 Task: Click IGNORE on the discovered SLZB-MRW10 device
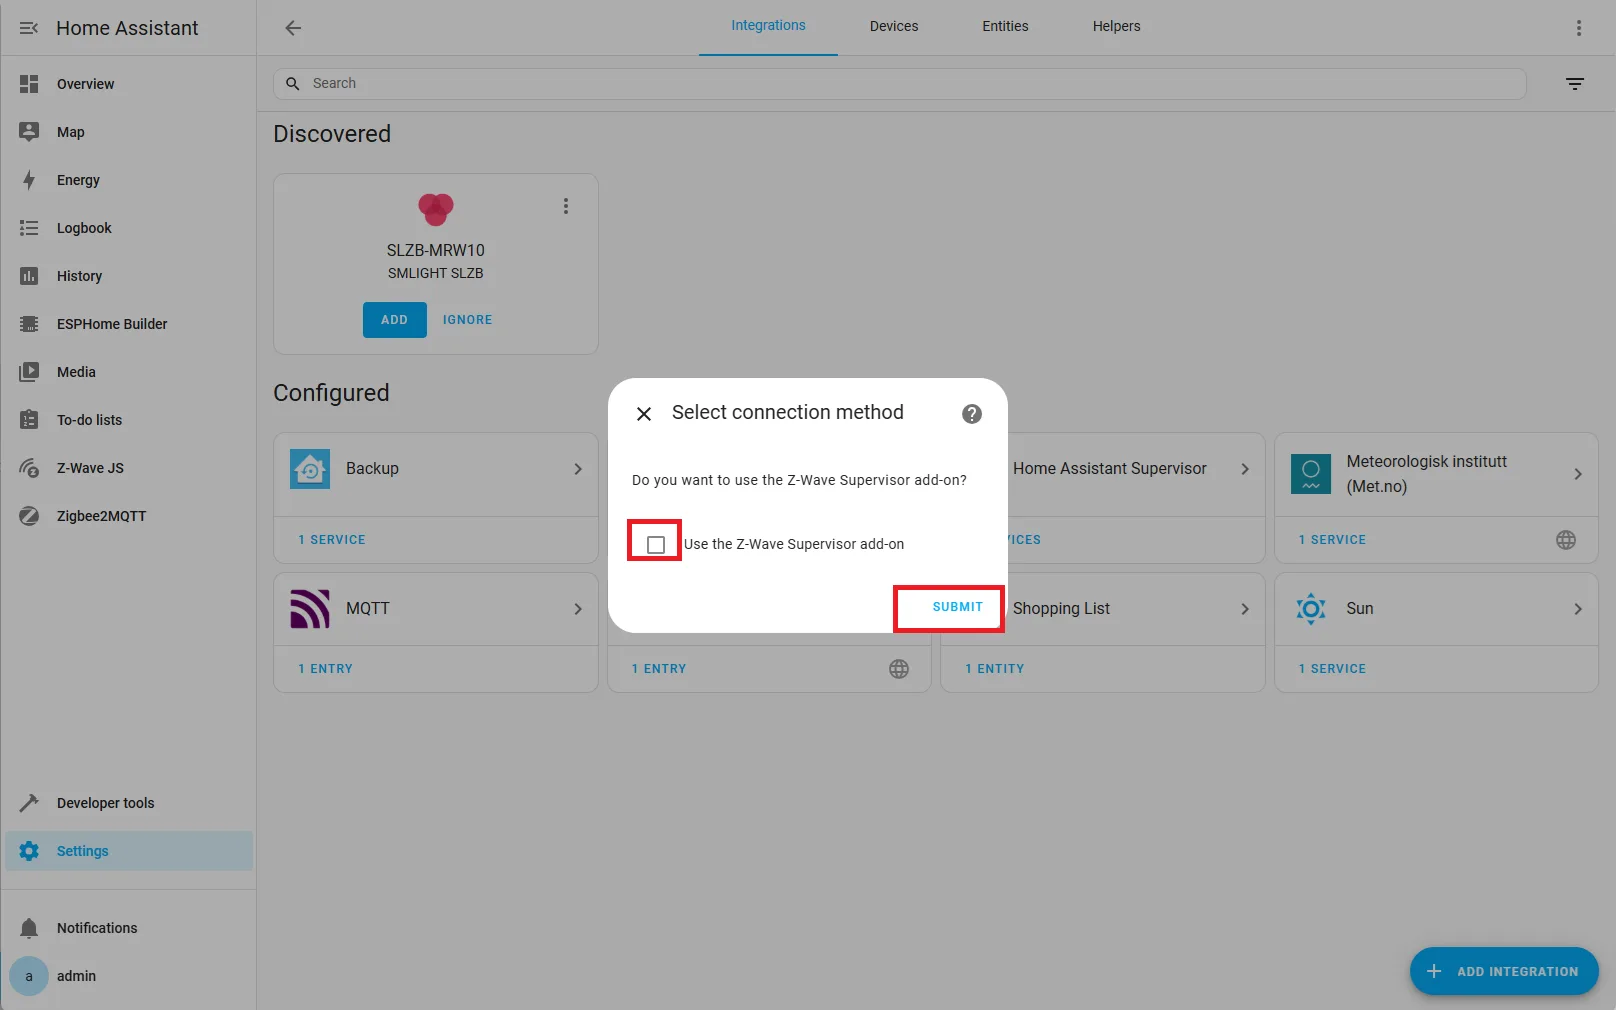coord(467,319)
